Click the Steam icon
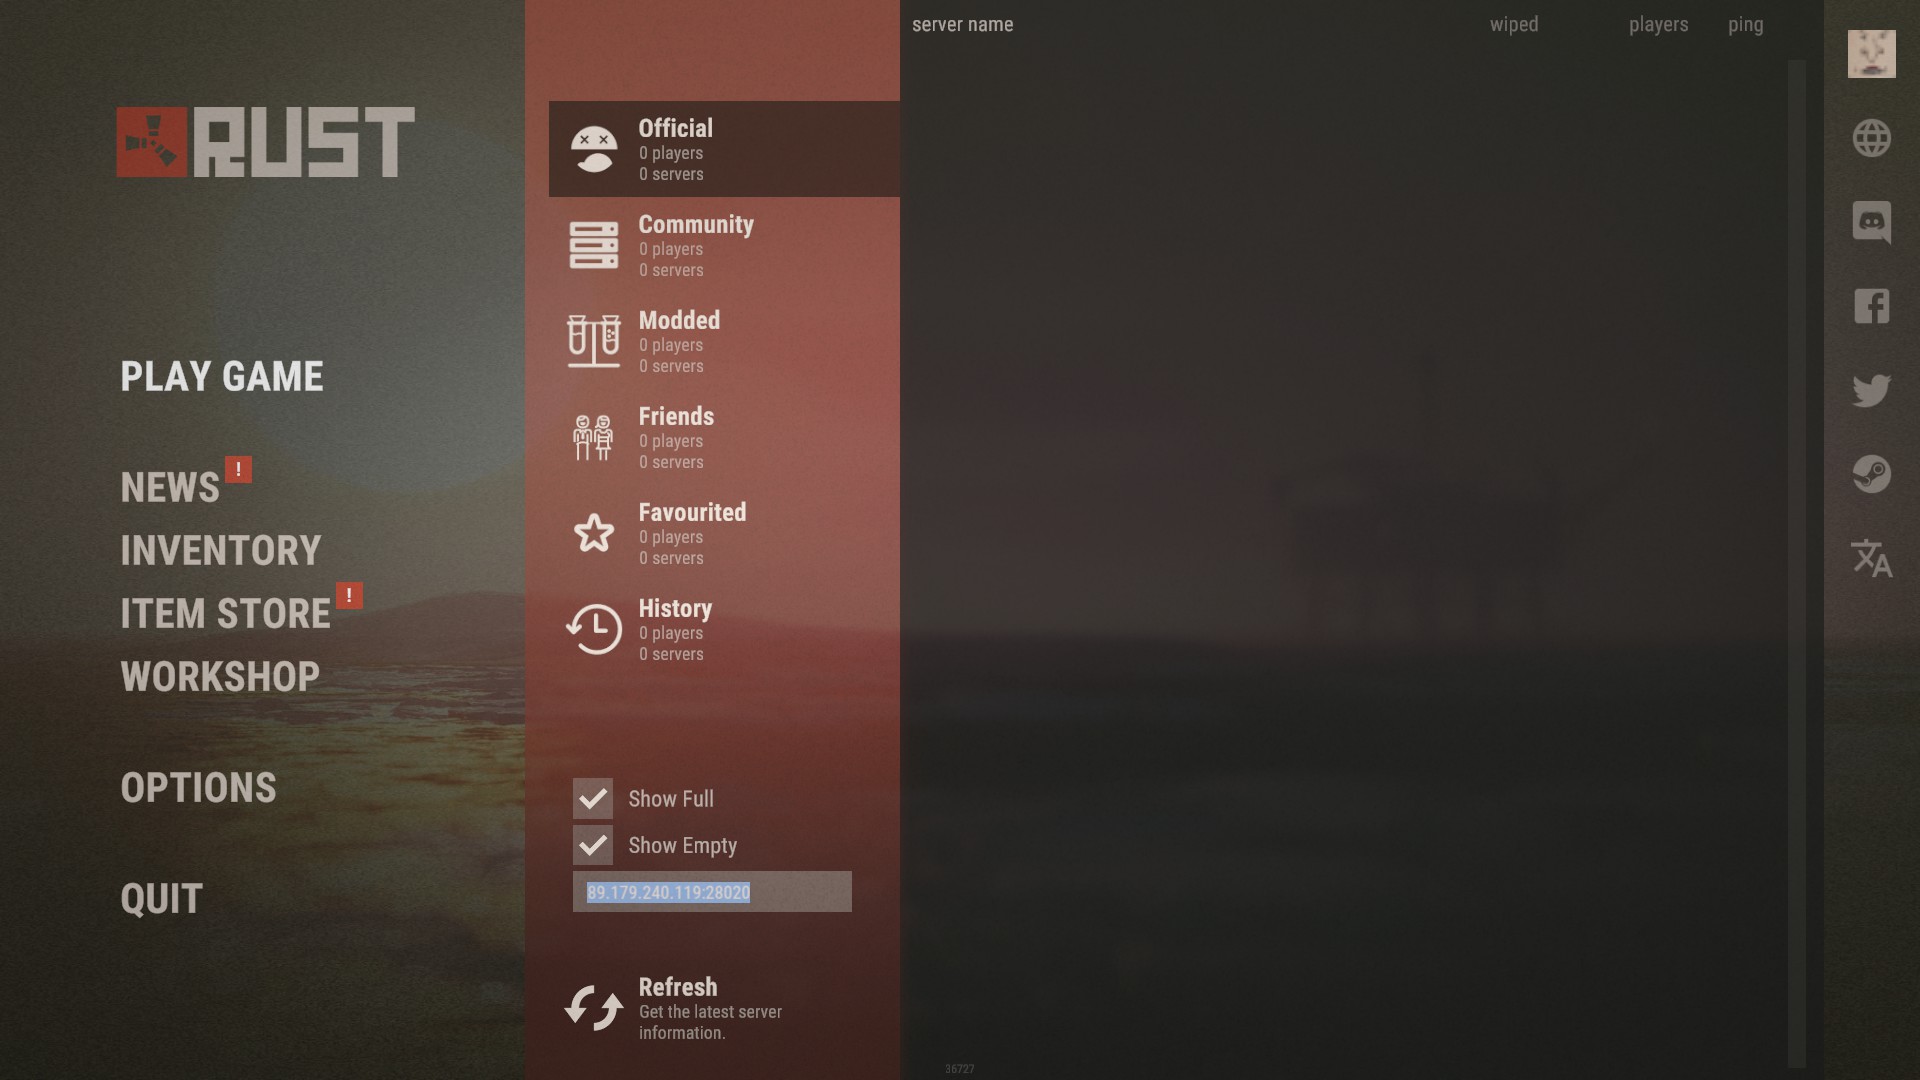 tap(1871, 474)
